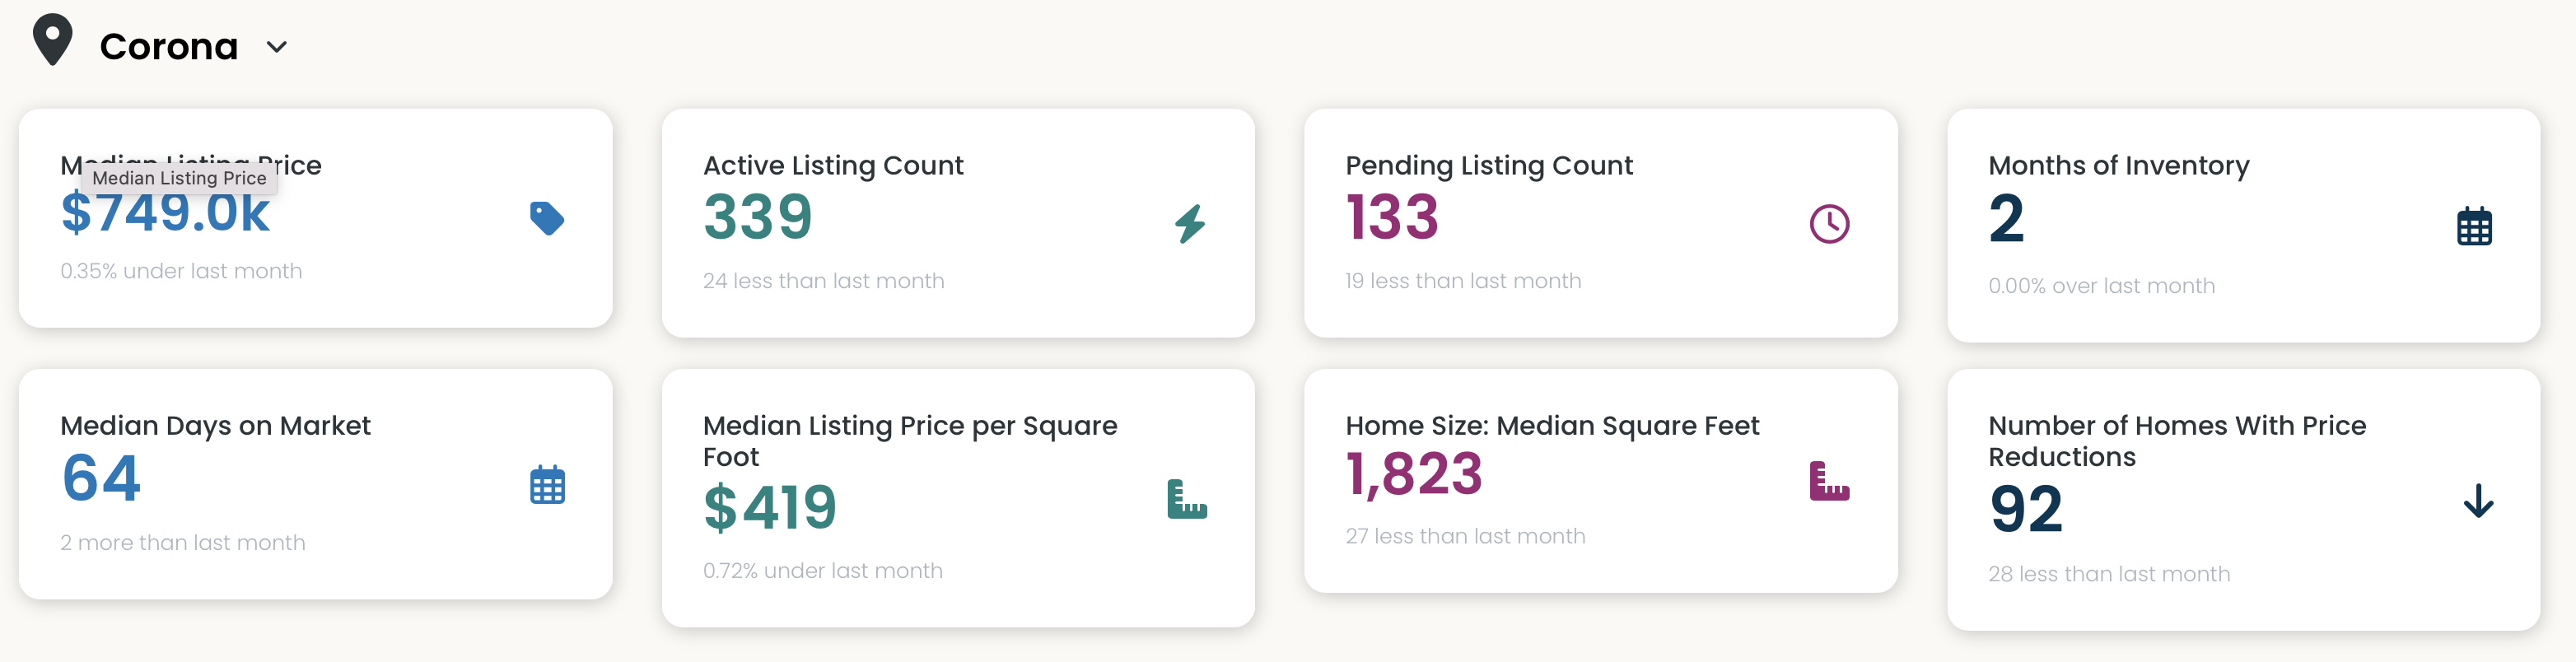This screenshot has height=662, width=2576.
Task: Click the purple clock icon
Action: 1829,223
